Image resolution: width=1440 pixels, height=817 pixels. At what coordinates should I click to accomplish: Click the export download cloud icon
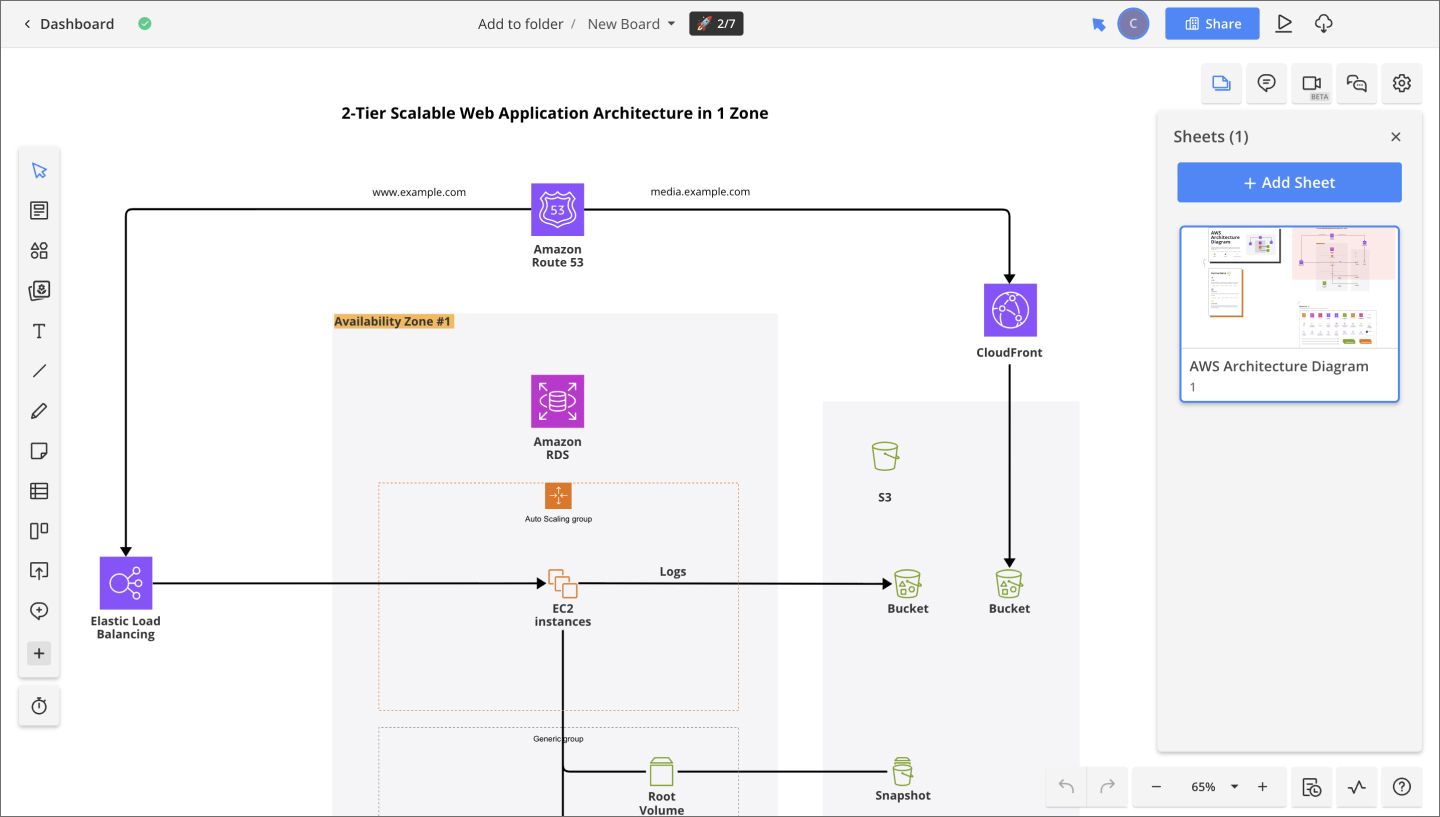pyautogui.click(x=1323, y=24)
